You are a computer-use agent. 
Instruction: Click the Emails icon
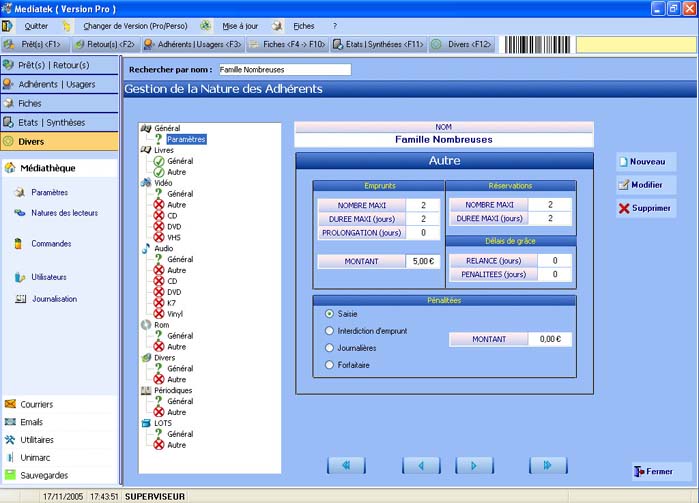(x=10, y=422)
